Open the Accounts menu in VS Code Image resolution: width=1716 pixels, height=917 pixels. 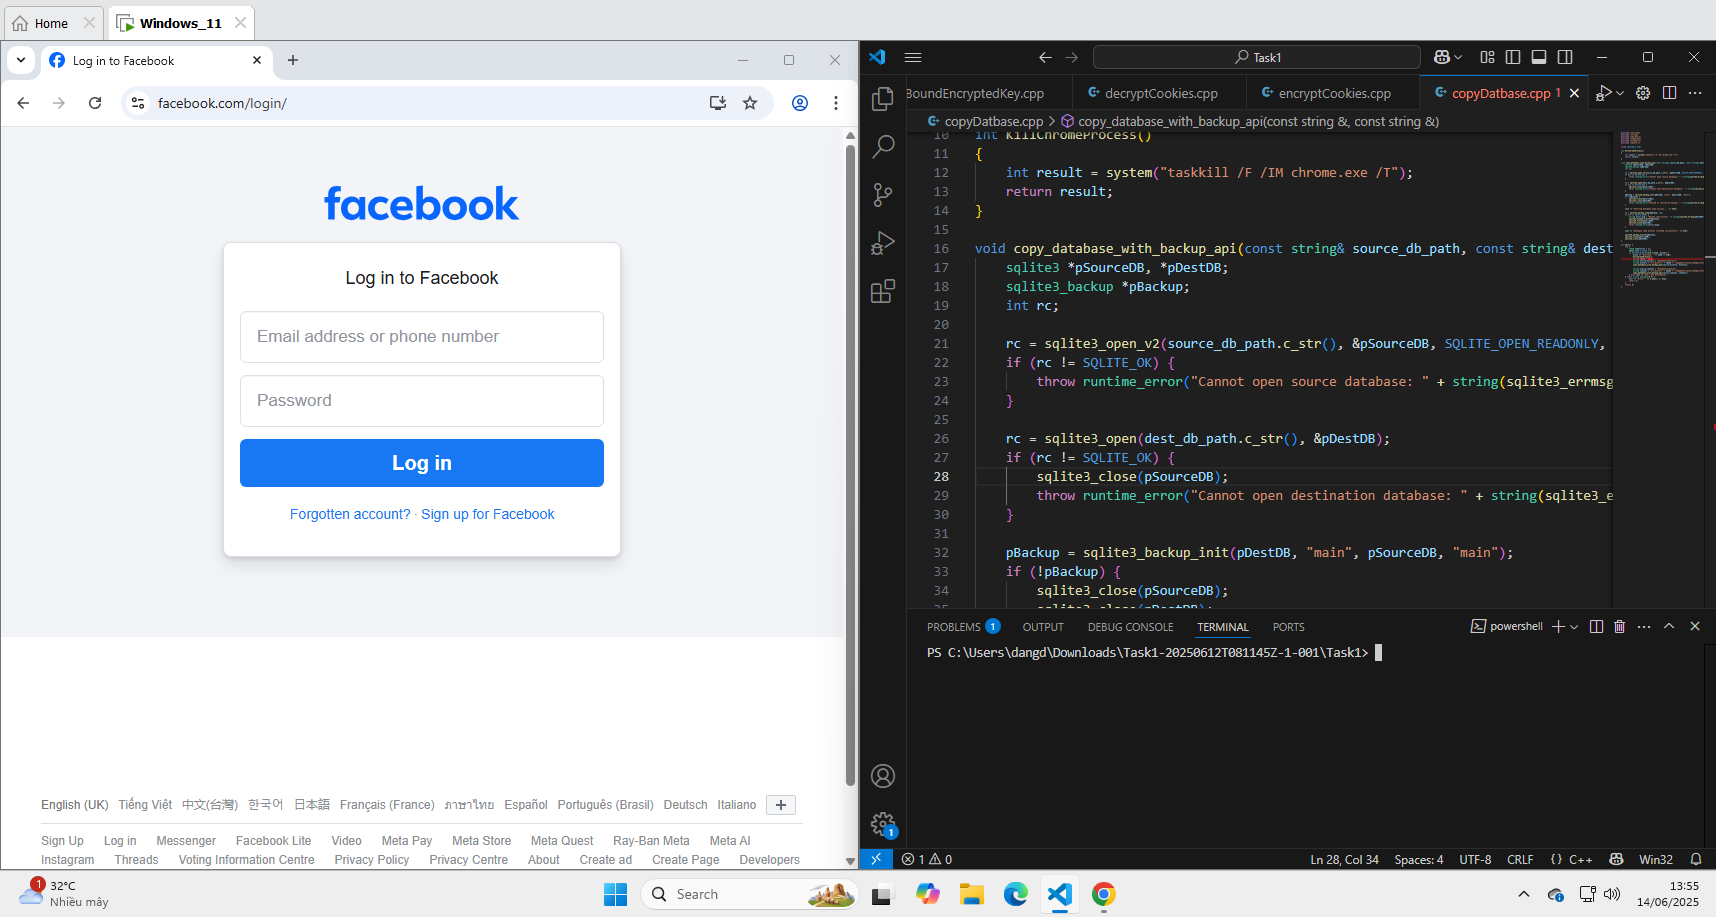click(883, 776)
